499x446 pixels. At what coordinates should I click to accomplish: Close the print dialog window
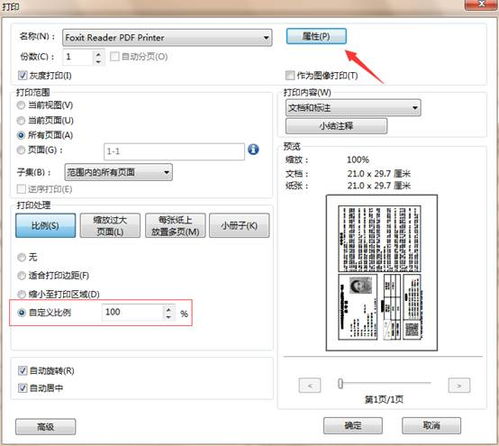point(480,4)
